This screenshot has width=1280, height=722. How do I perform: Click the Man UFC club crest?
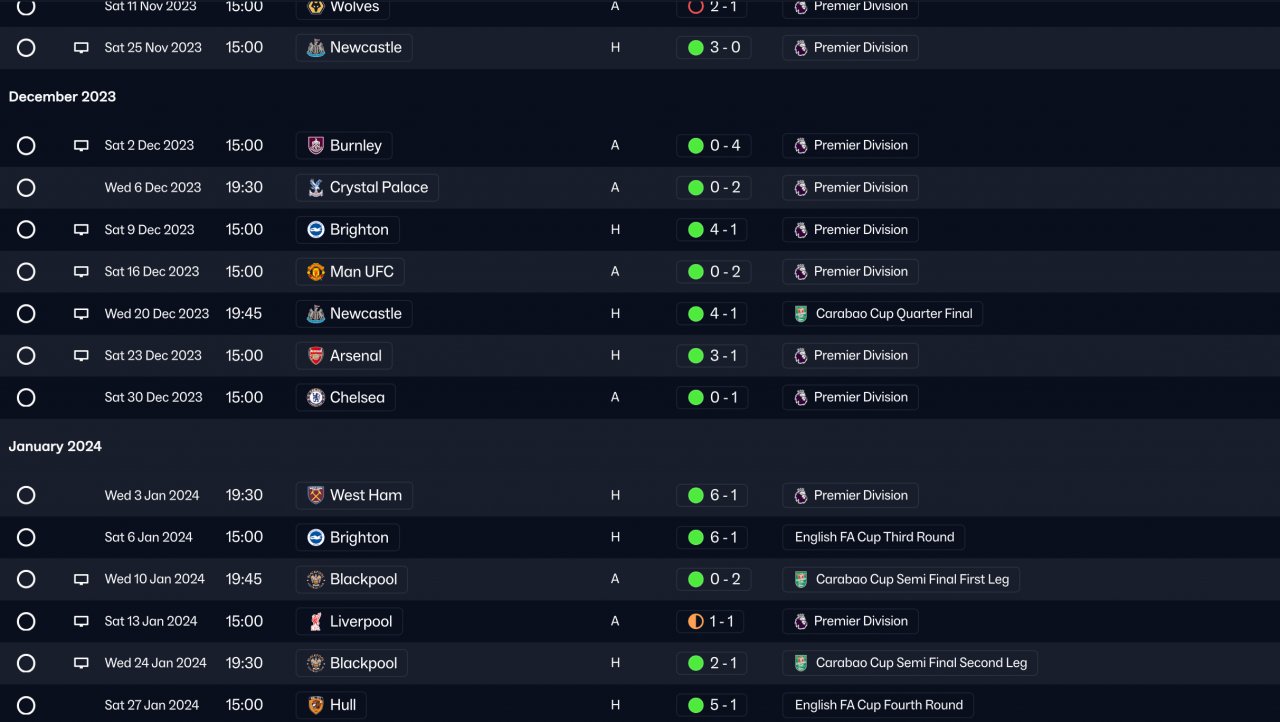click(316, 272)
